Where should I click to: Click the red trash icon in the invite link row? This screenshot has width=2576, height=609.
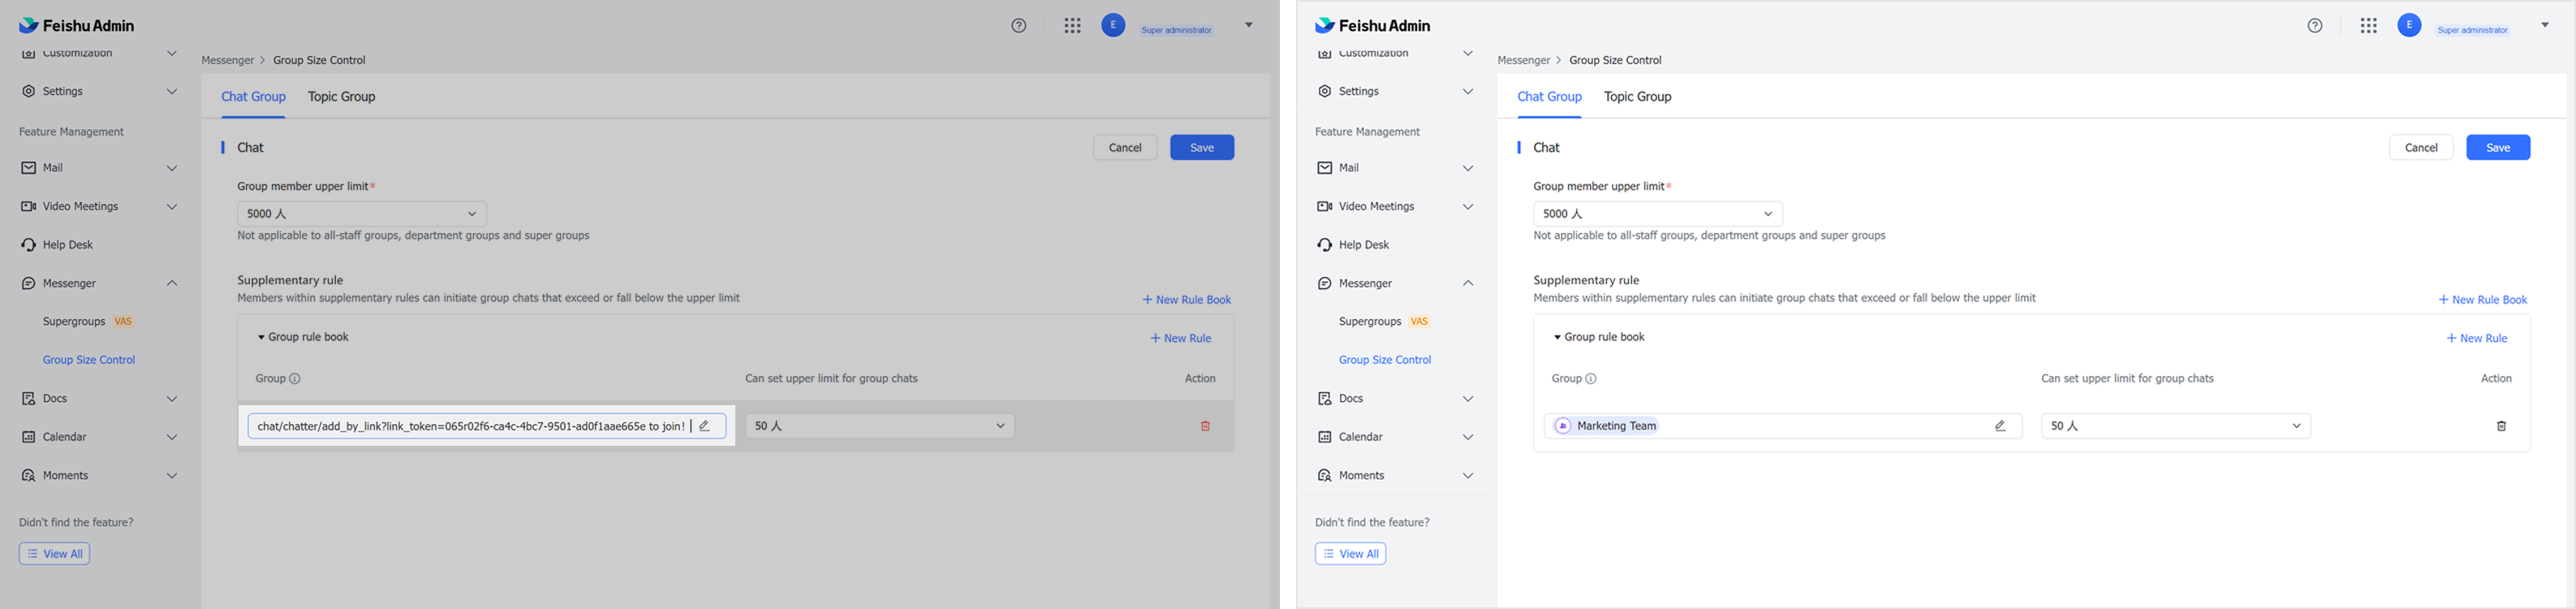coord(1205,426)
